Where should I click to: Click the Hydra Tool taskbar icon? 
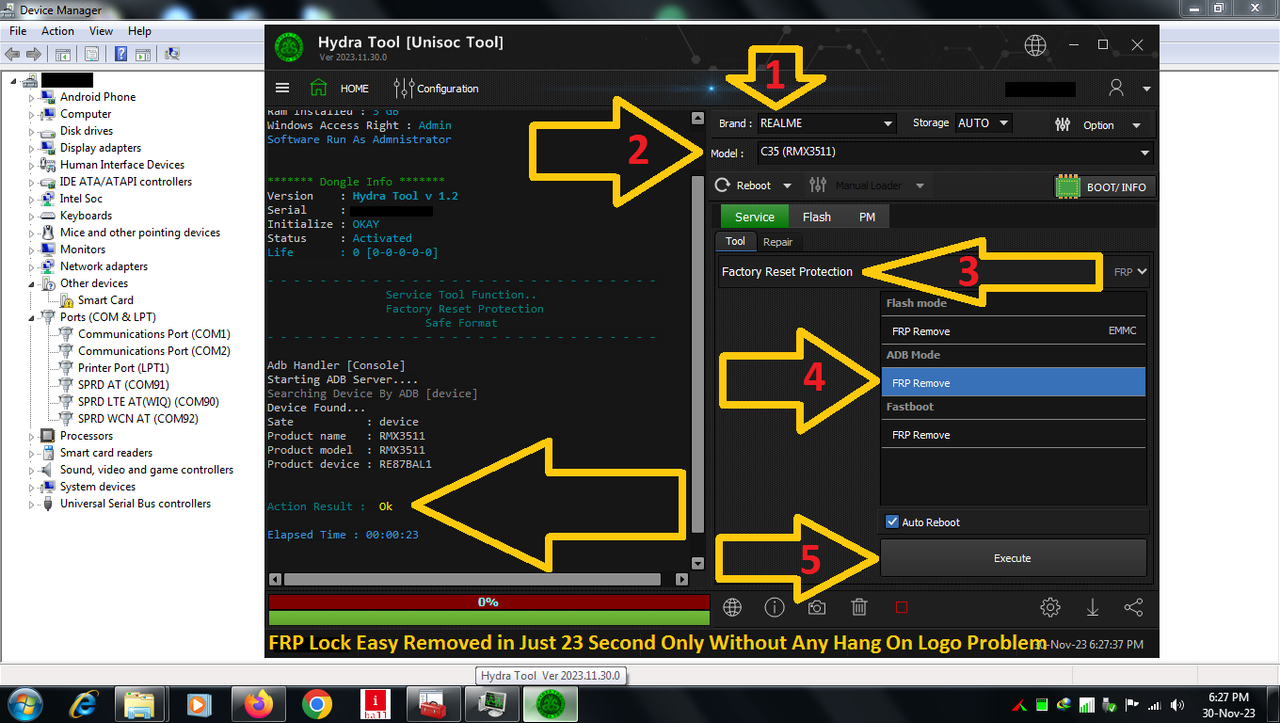click(550, 704)
